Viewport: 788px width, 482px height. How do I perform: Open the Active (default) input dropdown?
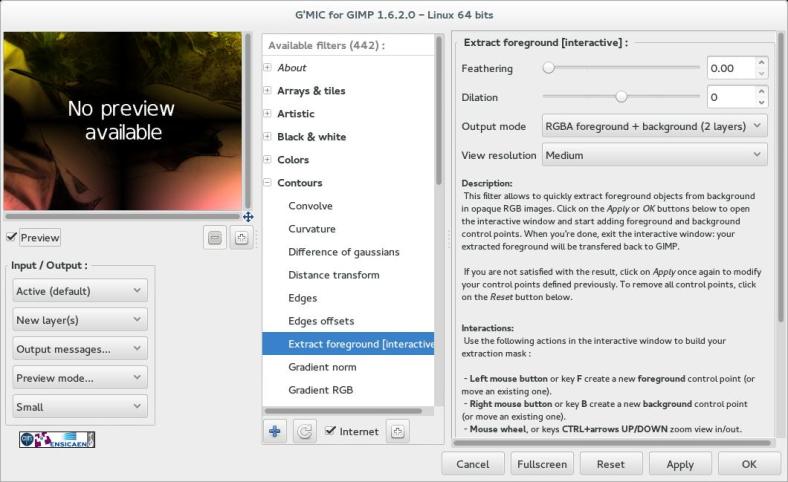pyautogui.click(x=80, y=291)
